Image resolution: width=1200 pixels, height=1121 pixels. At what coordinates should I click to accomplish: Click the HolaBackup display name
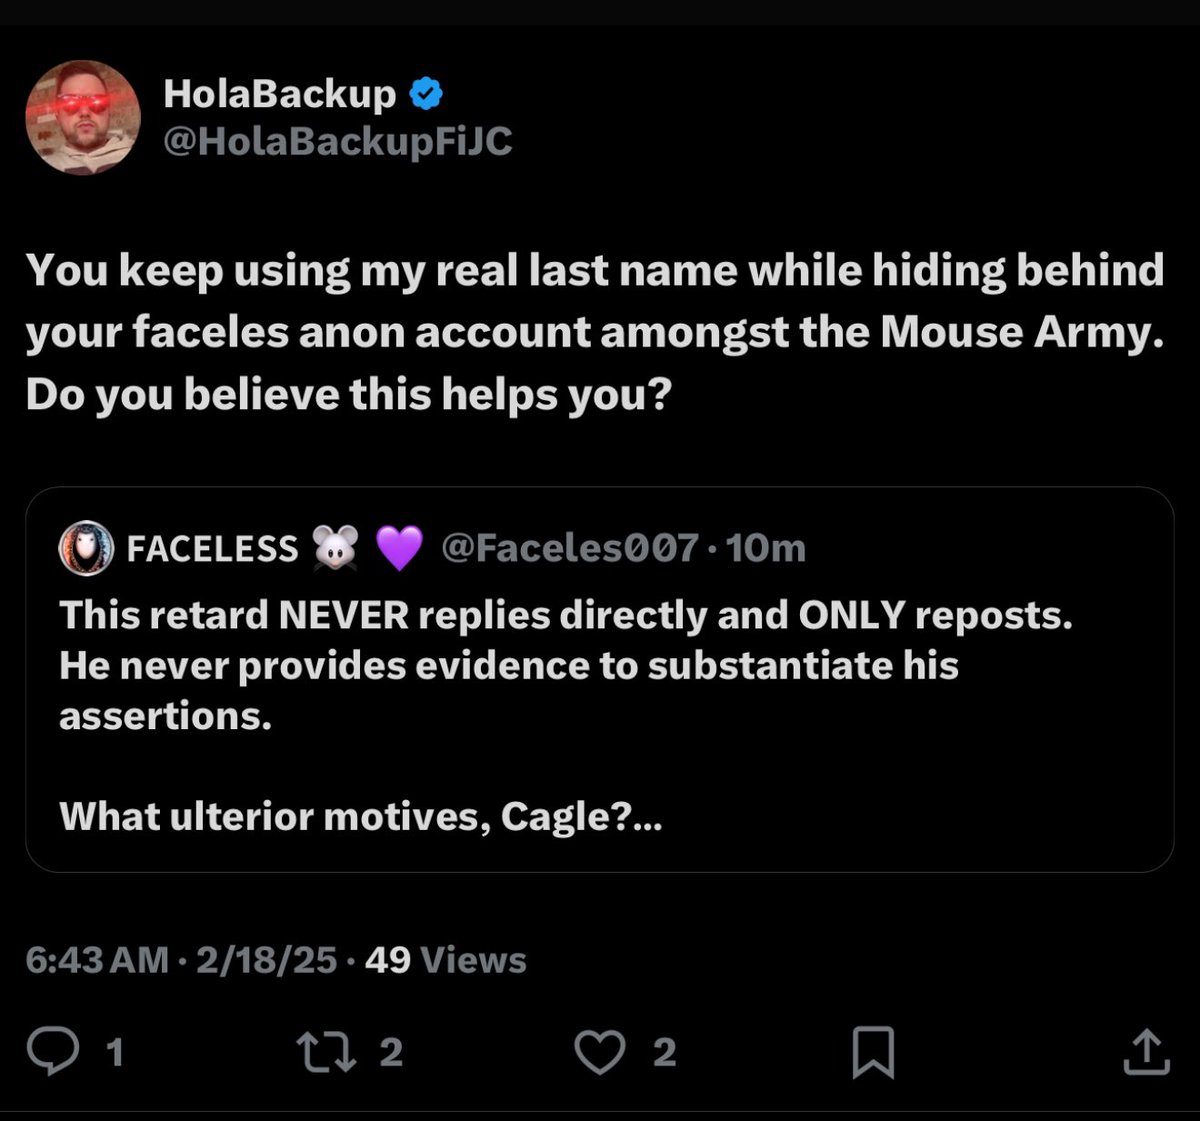pyautogui.click(x=280, y=93)
